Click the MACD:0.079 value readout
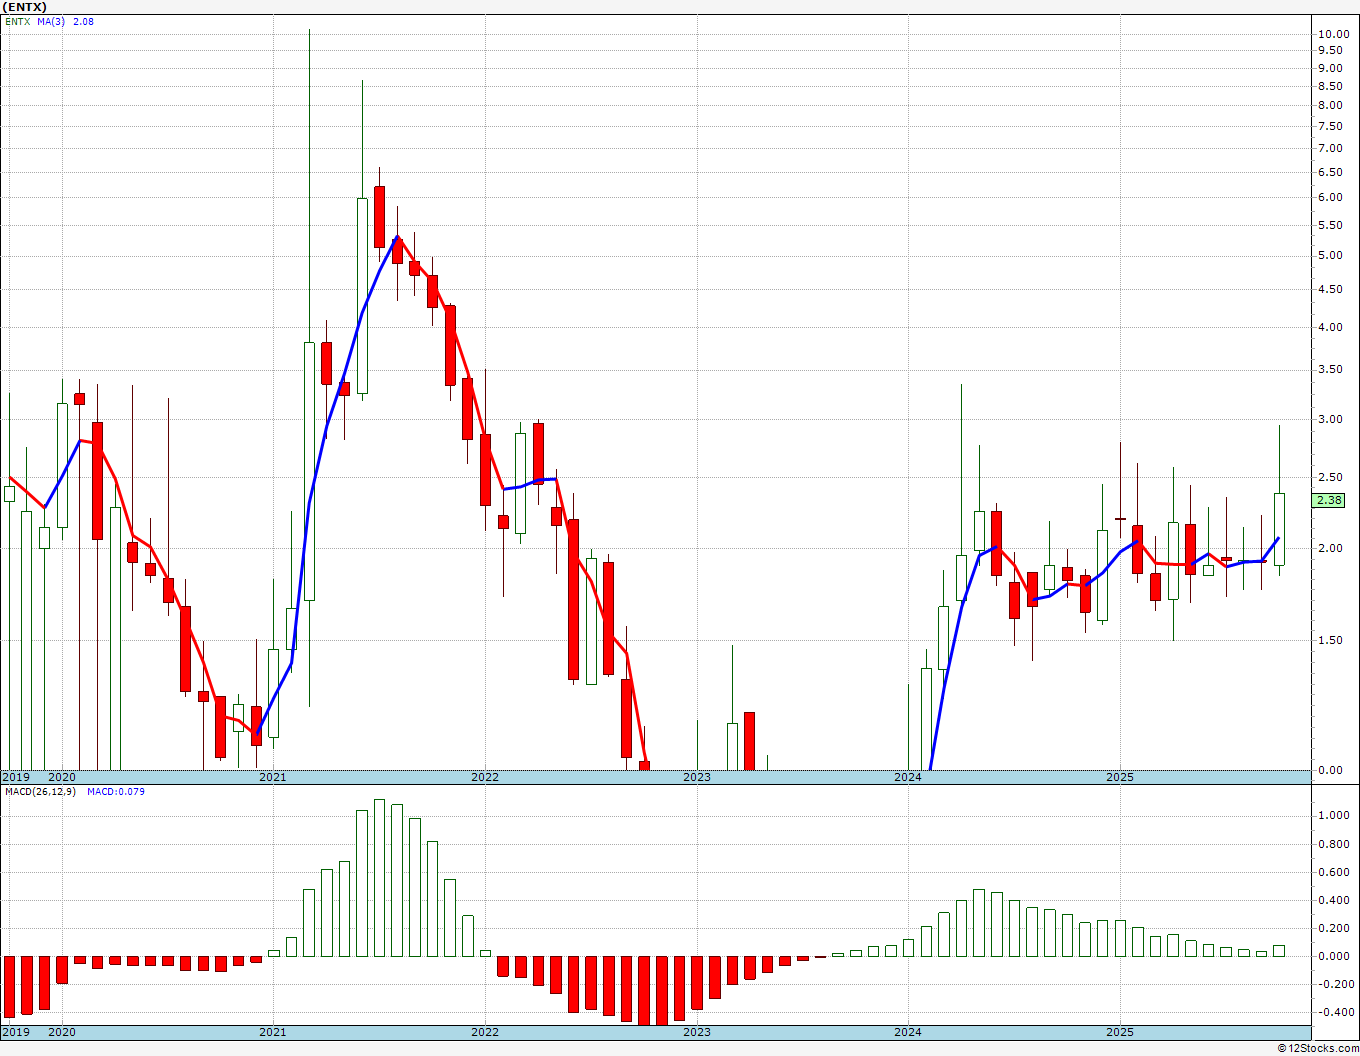The width and height of the screenshot is (1360, 1056). point(115,792)
